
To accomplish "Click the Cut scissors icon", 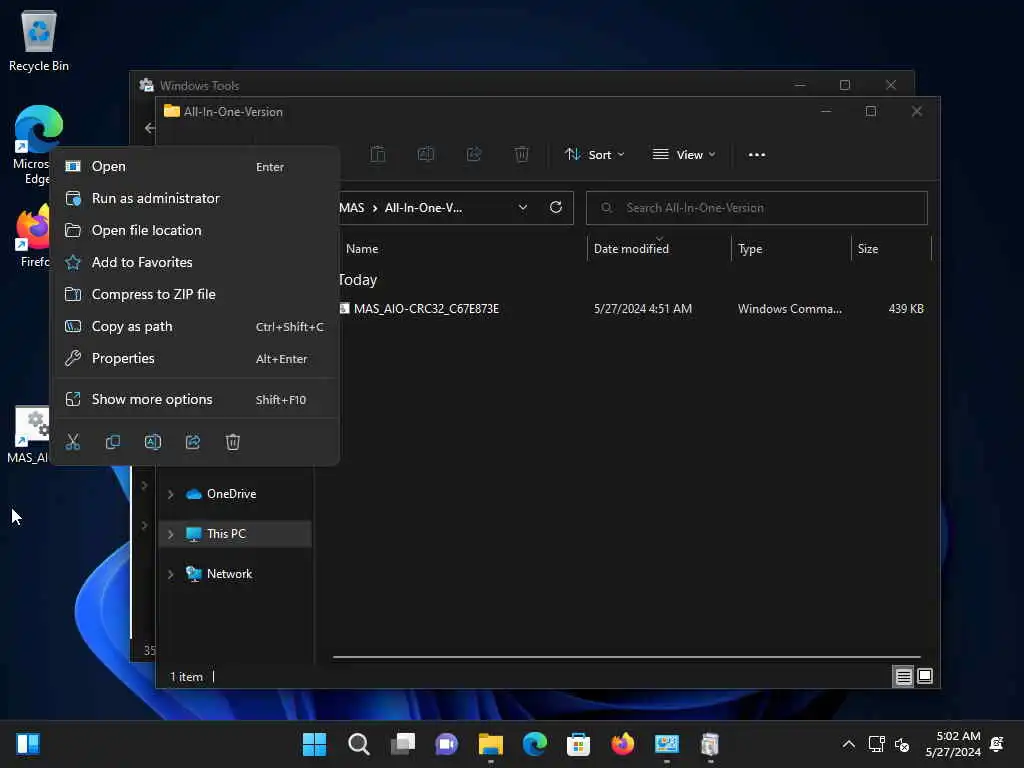I will click(72, 442).
